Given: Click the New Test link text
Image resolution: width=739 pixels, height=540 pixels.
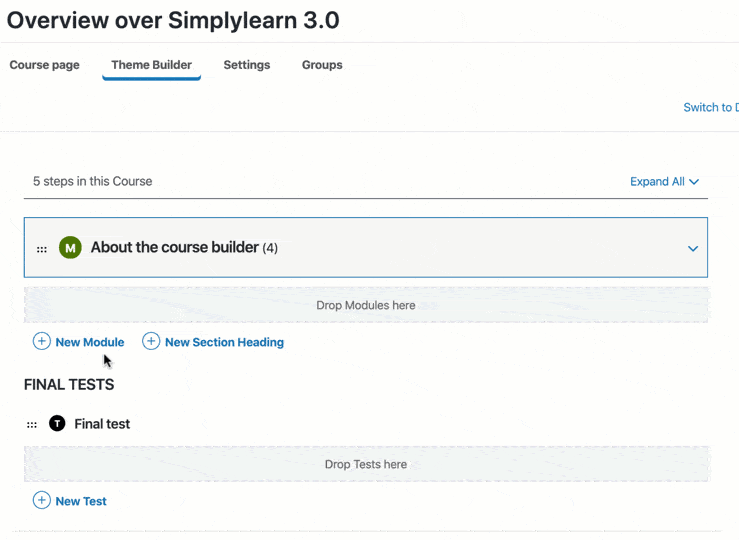Looking at the screenshot, I should point(81,501).
